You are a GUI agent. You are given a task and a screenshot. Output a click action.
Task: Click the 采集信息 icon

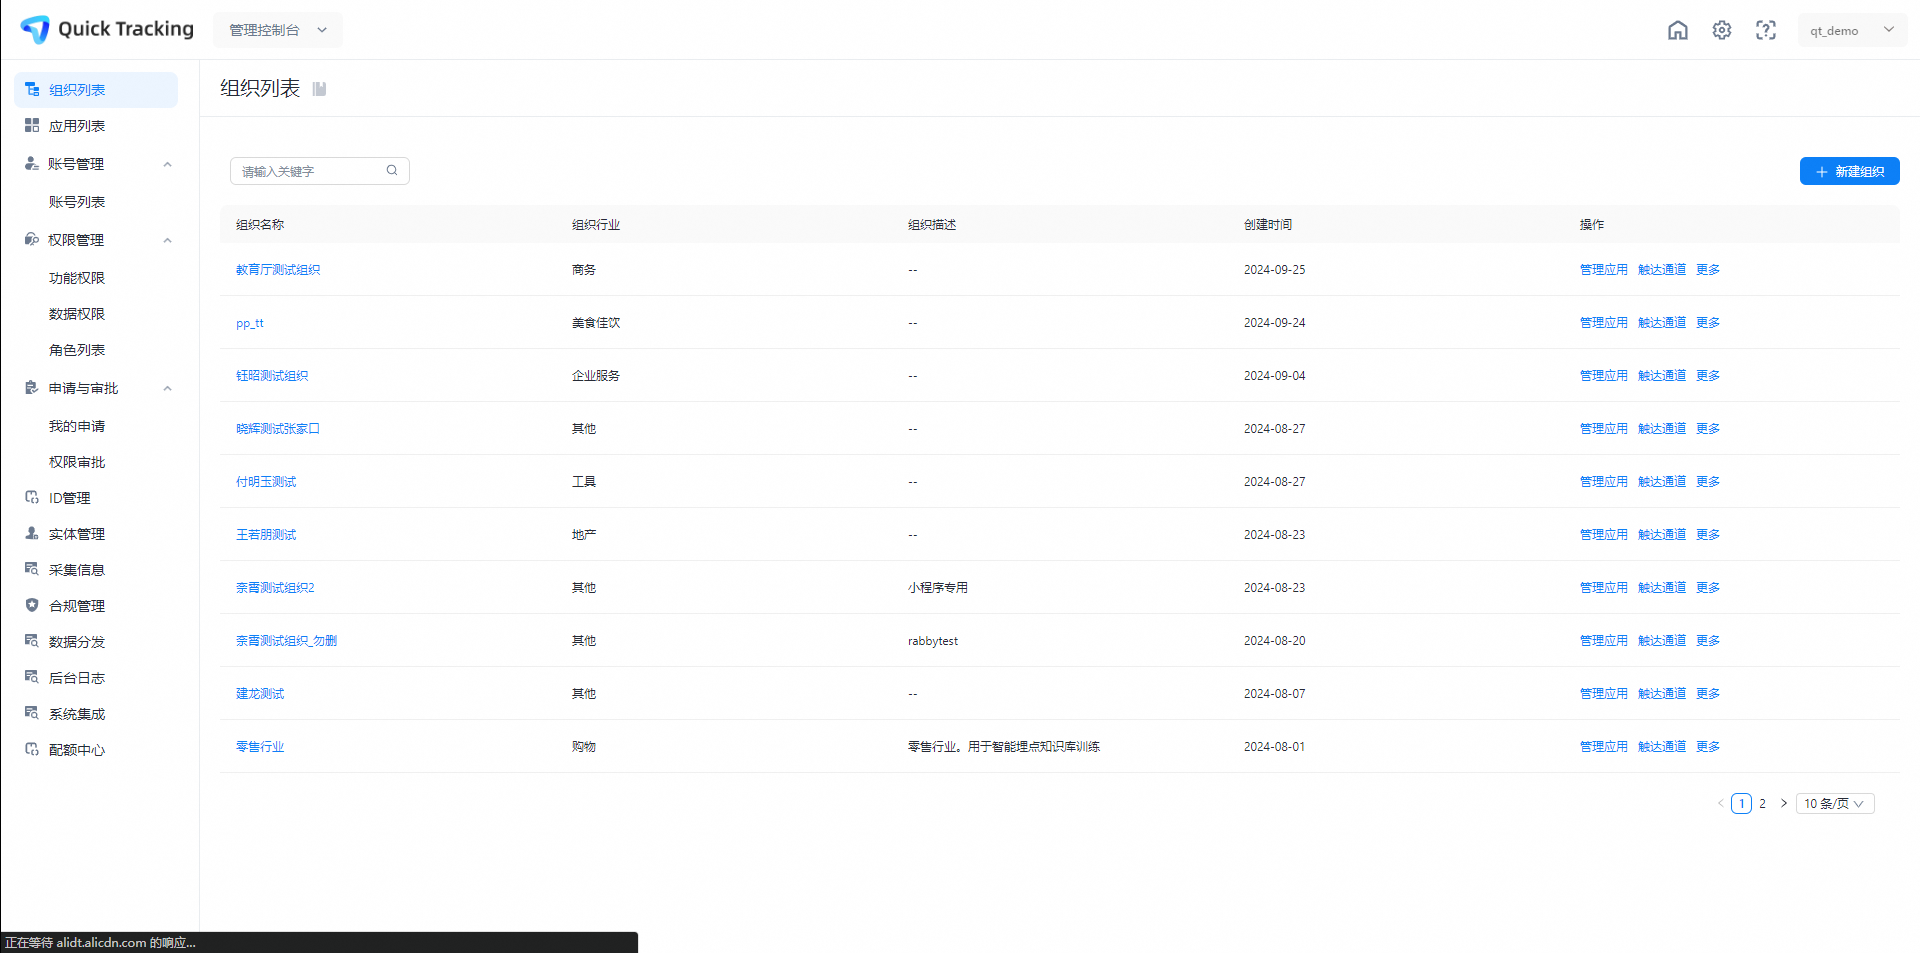[32, 569]
